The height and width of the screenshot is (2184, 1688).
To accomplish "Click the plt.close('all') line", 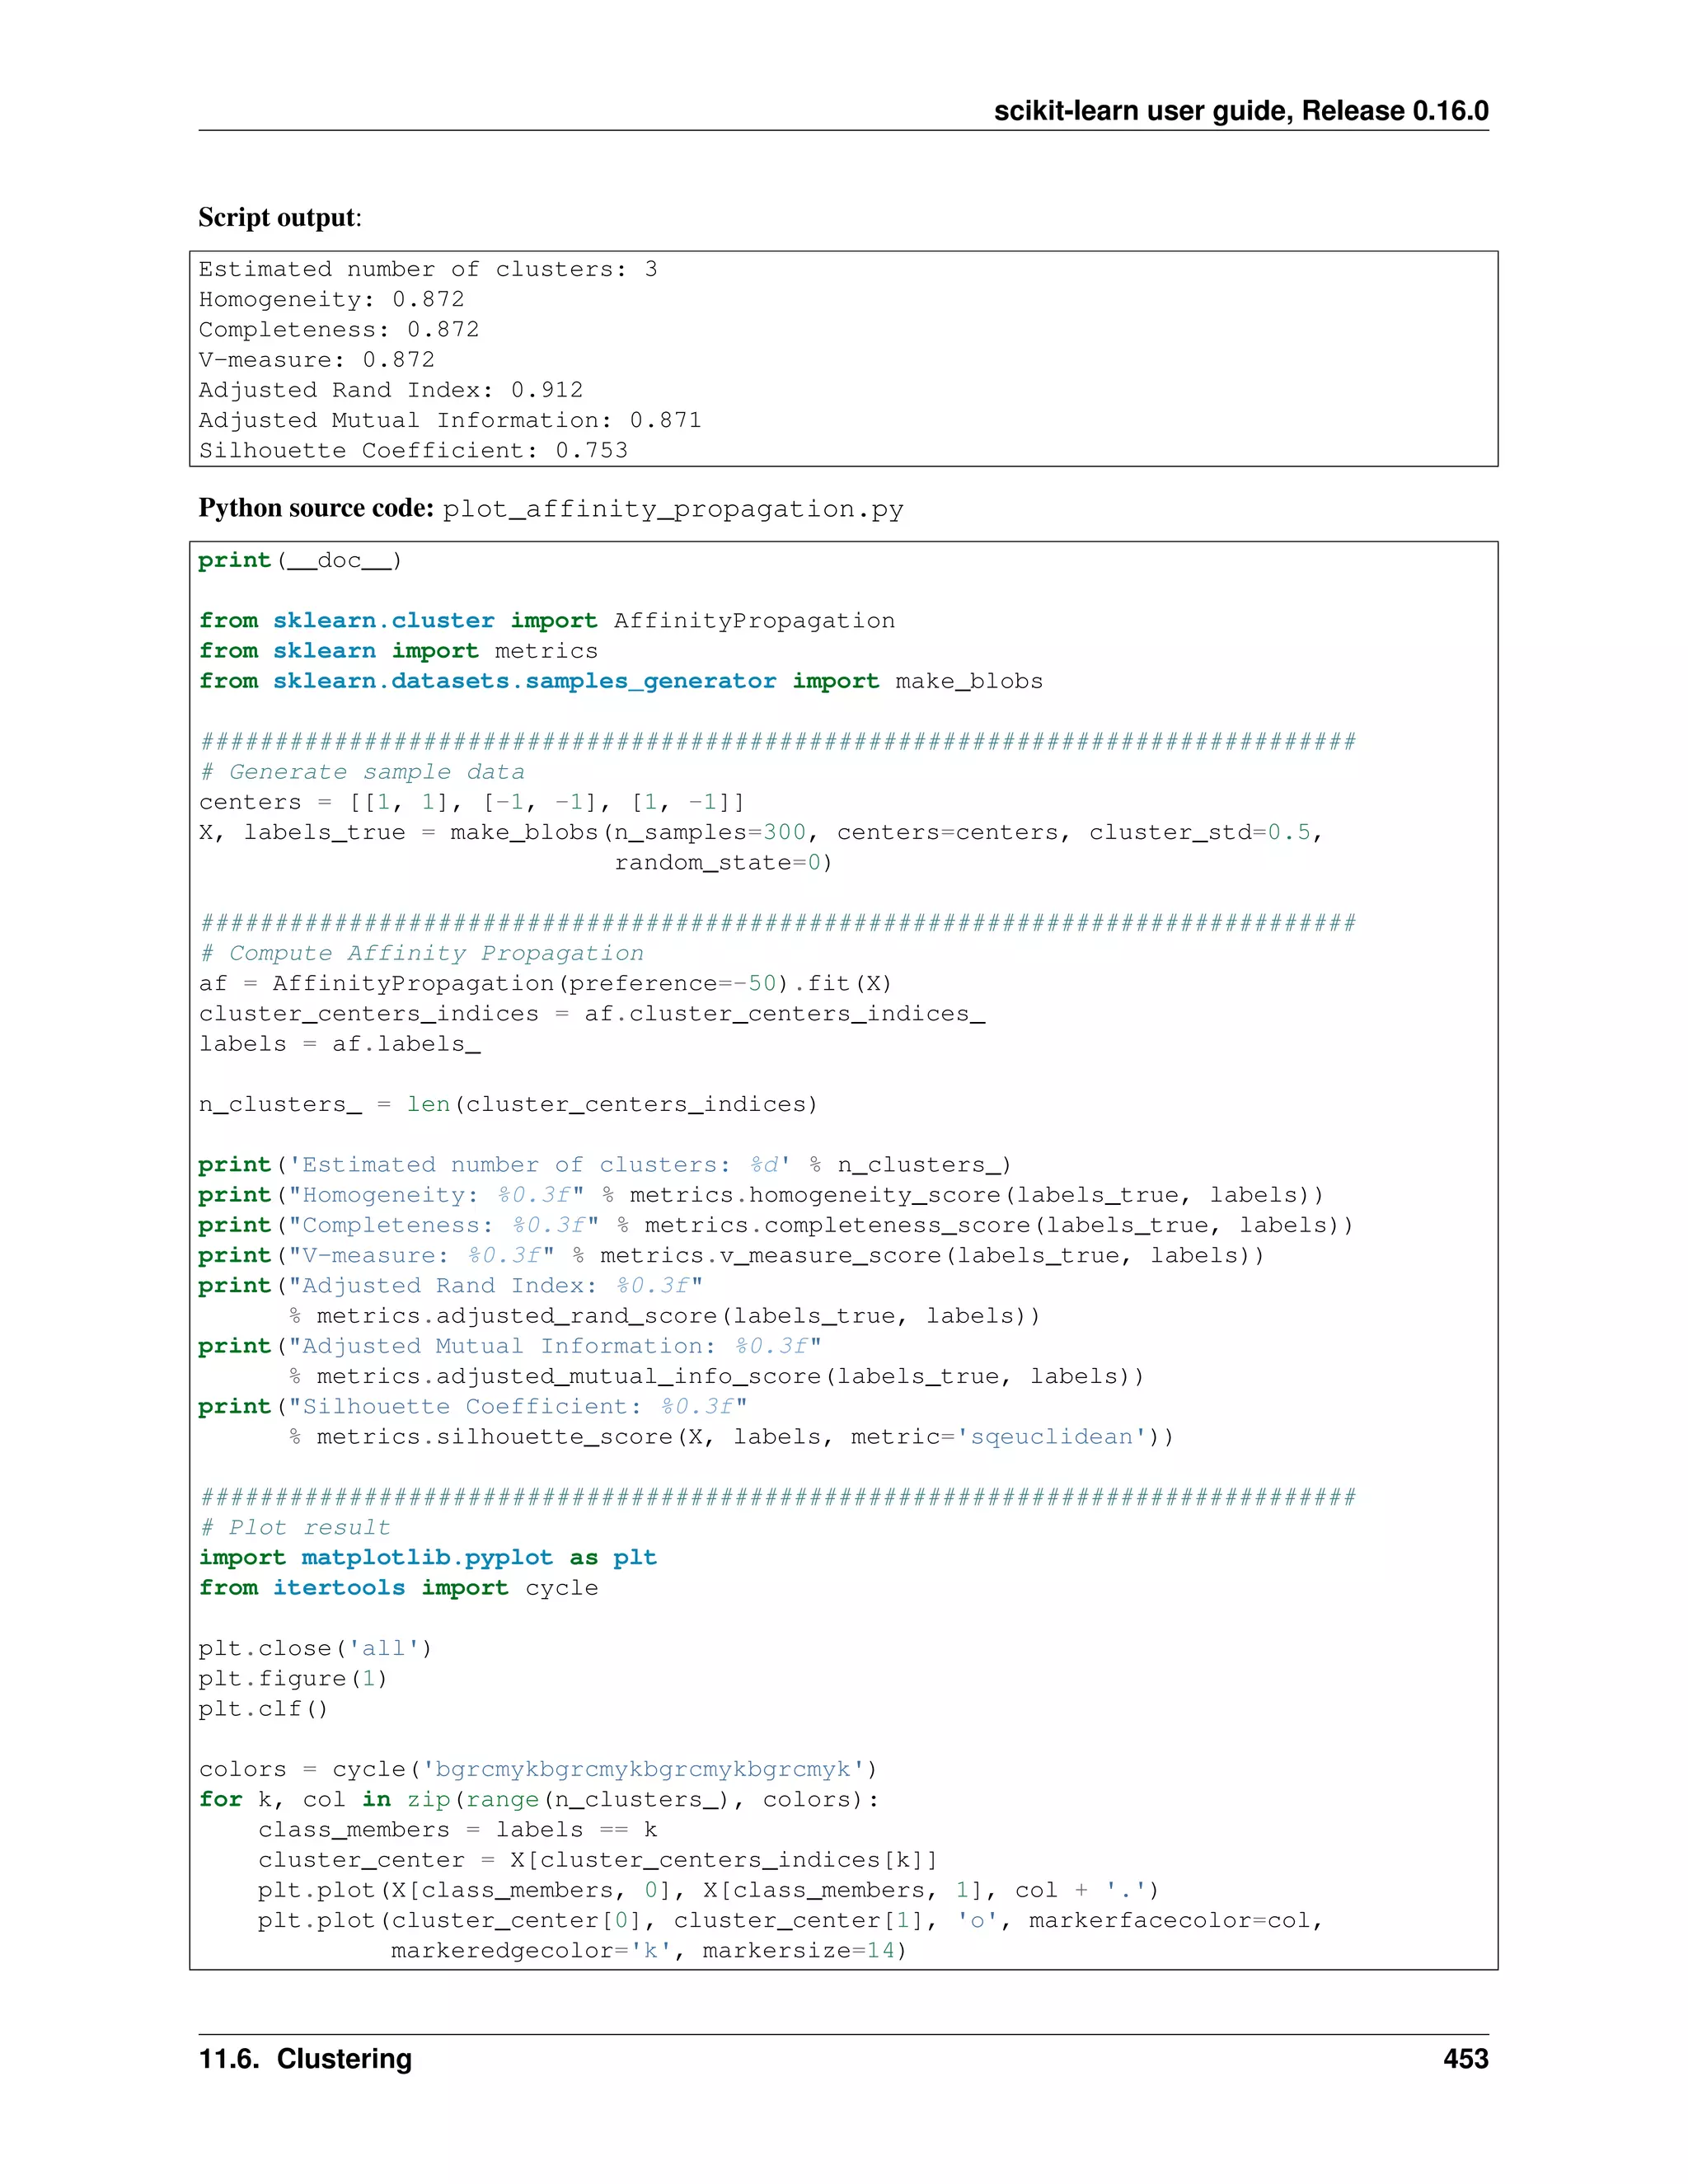I will (315, 1648).
